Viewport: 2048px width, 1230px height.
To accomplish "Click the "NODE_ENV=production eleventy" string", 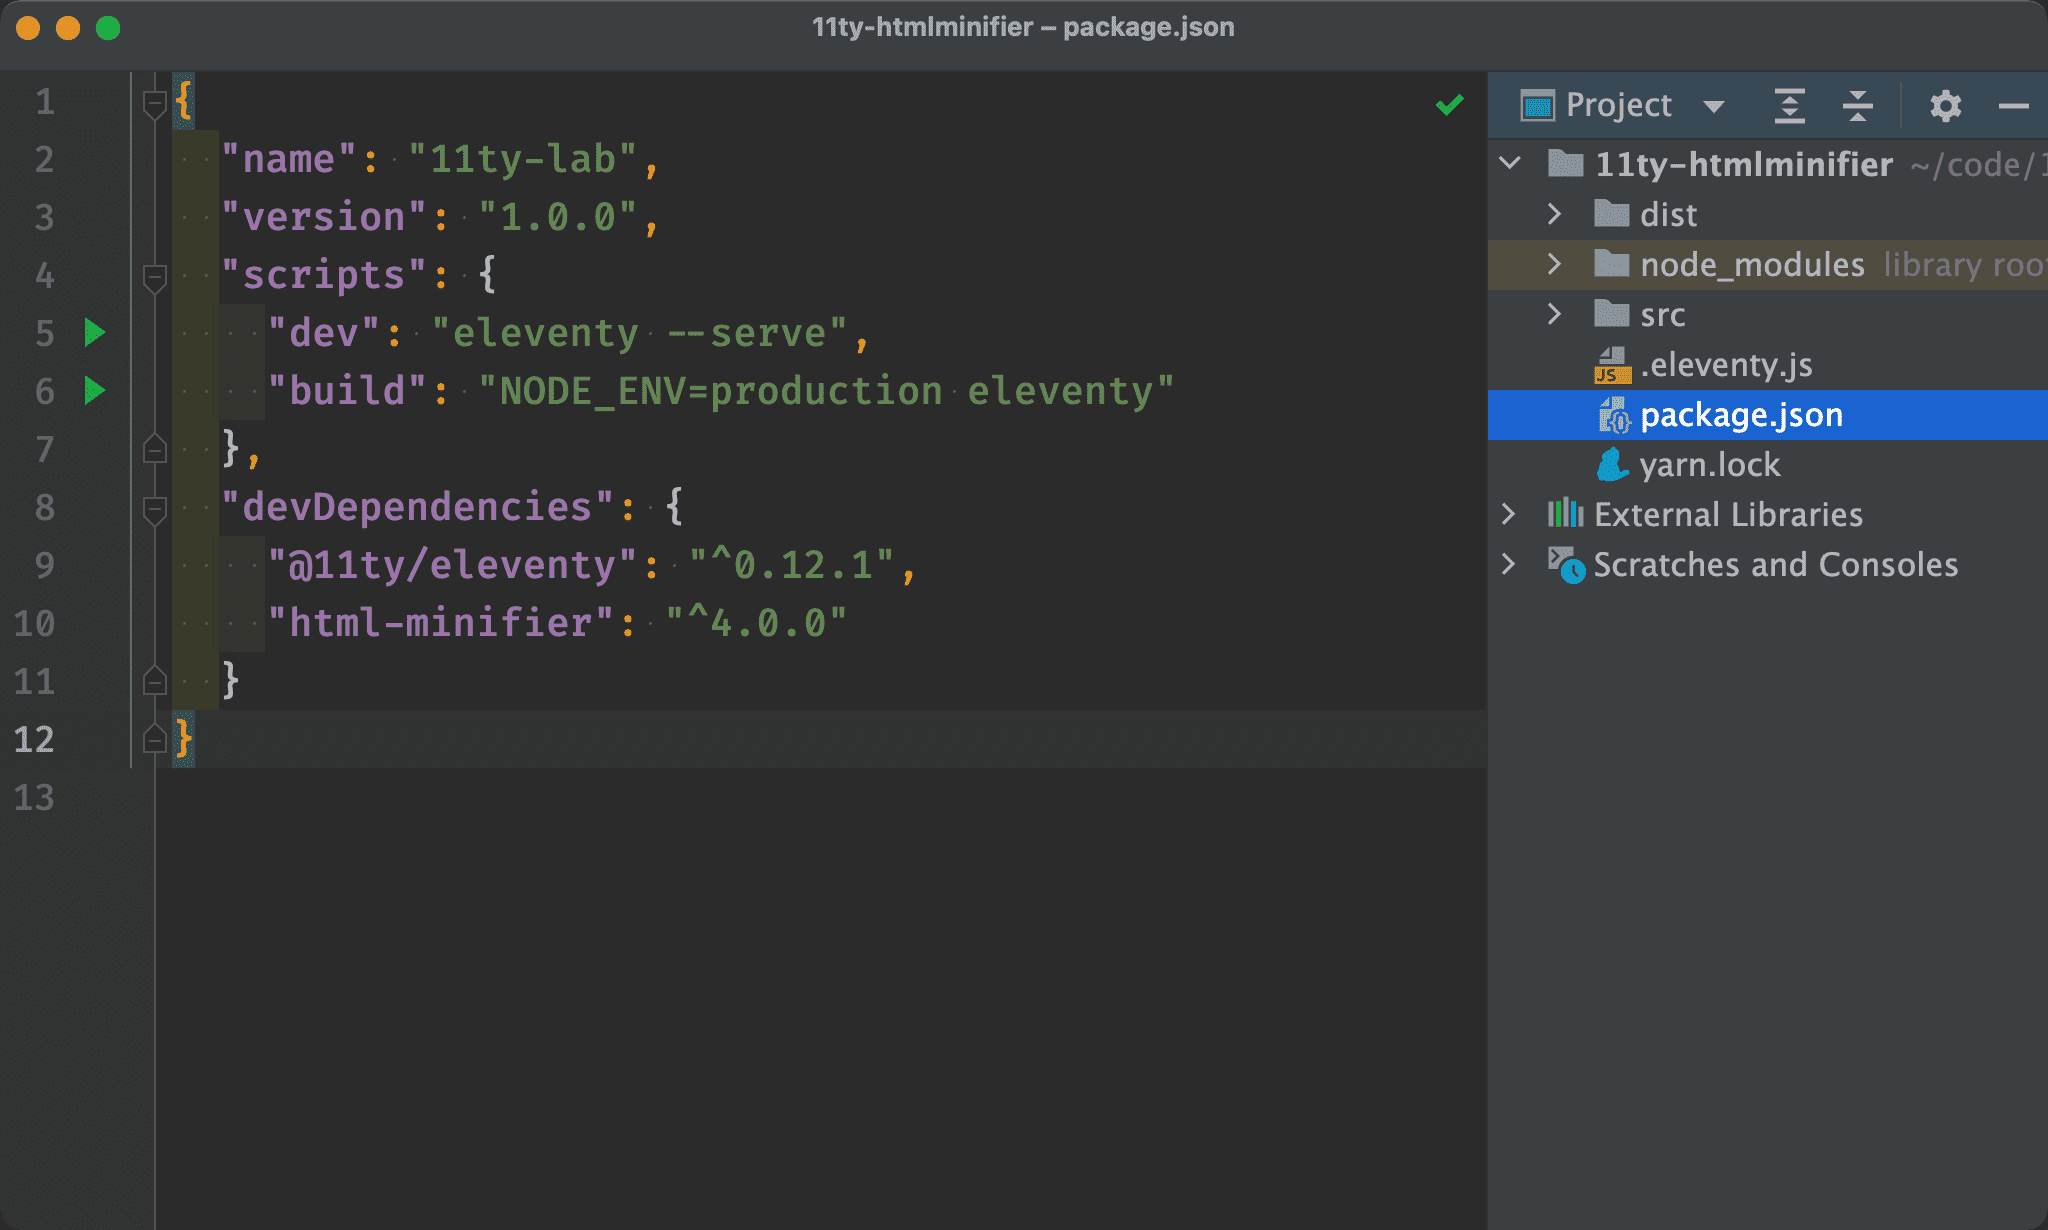I will coord(826,391).
